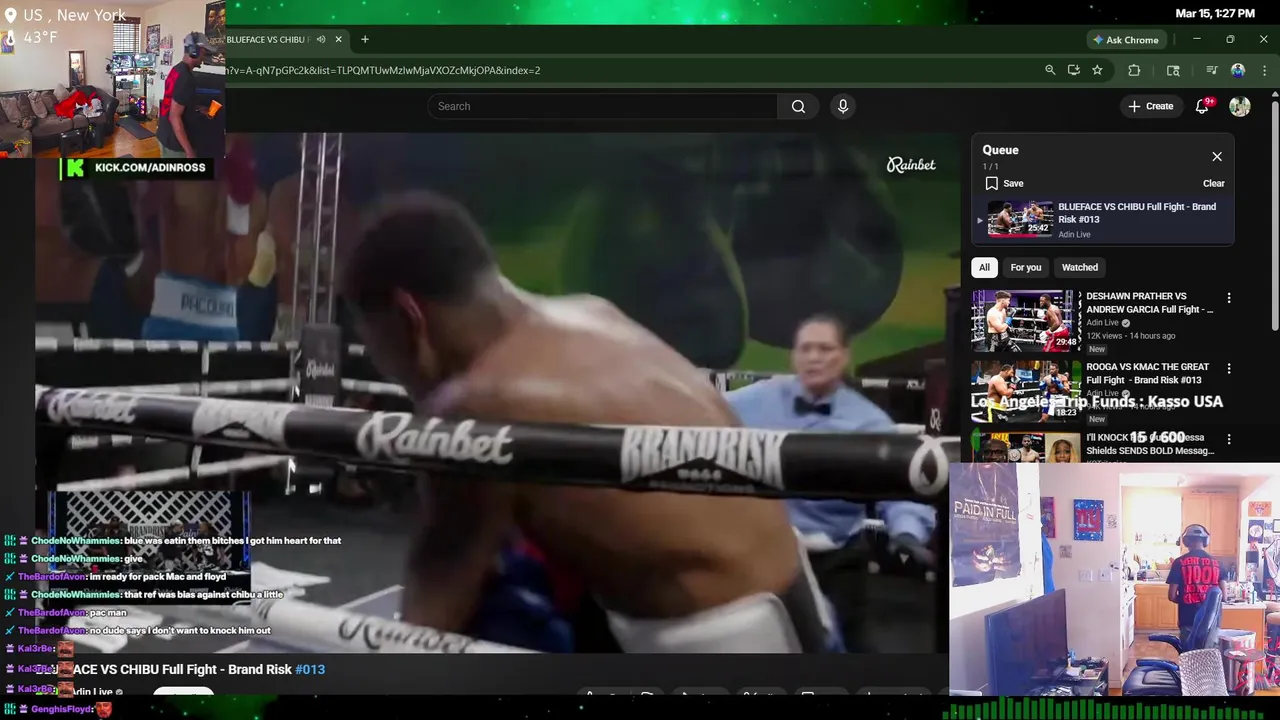Select the All filter chip
The width and height of the screenshot is (1280, 720).
click(x=984, y=267)
